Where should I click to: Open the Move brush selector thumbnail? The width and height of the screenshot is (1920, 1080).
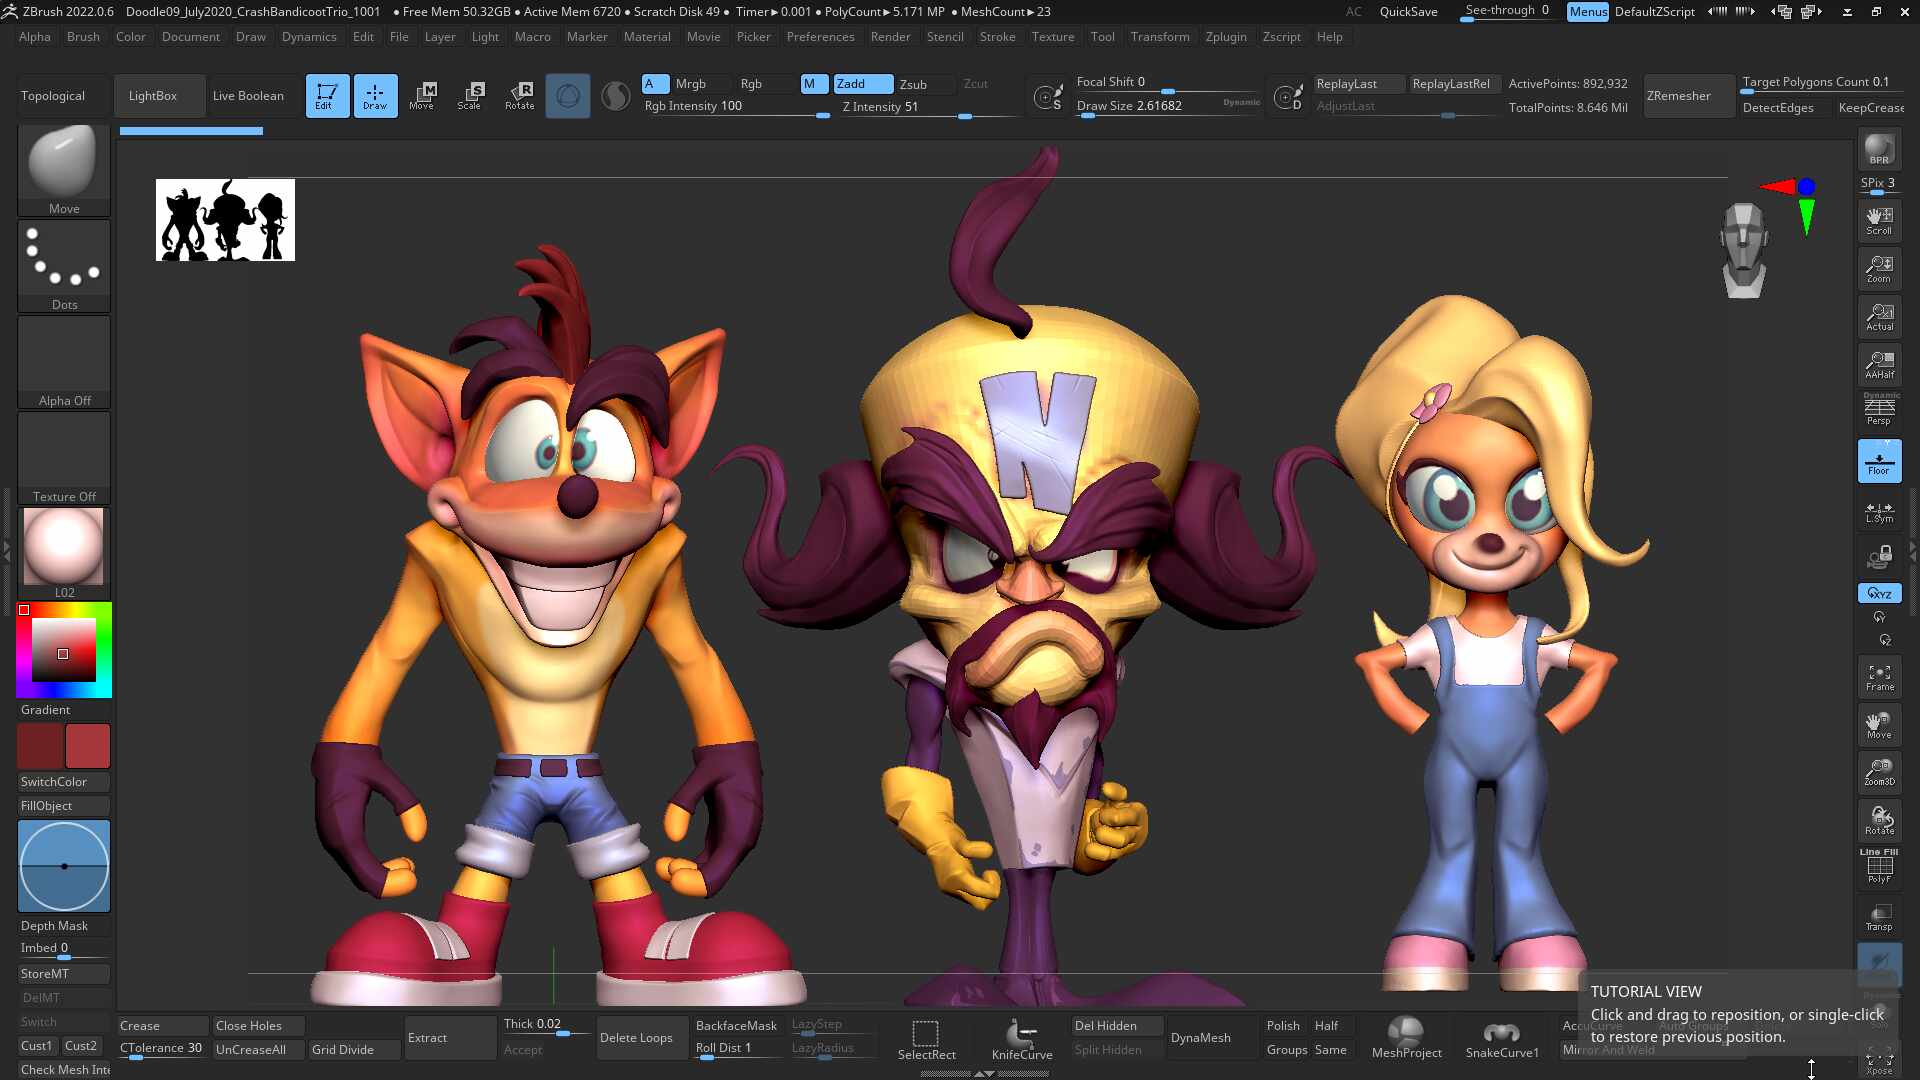point(64,168)
